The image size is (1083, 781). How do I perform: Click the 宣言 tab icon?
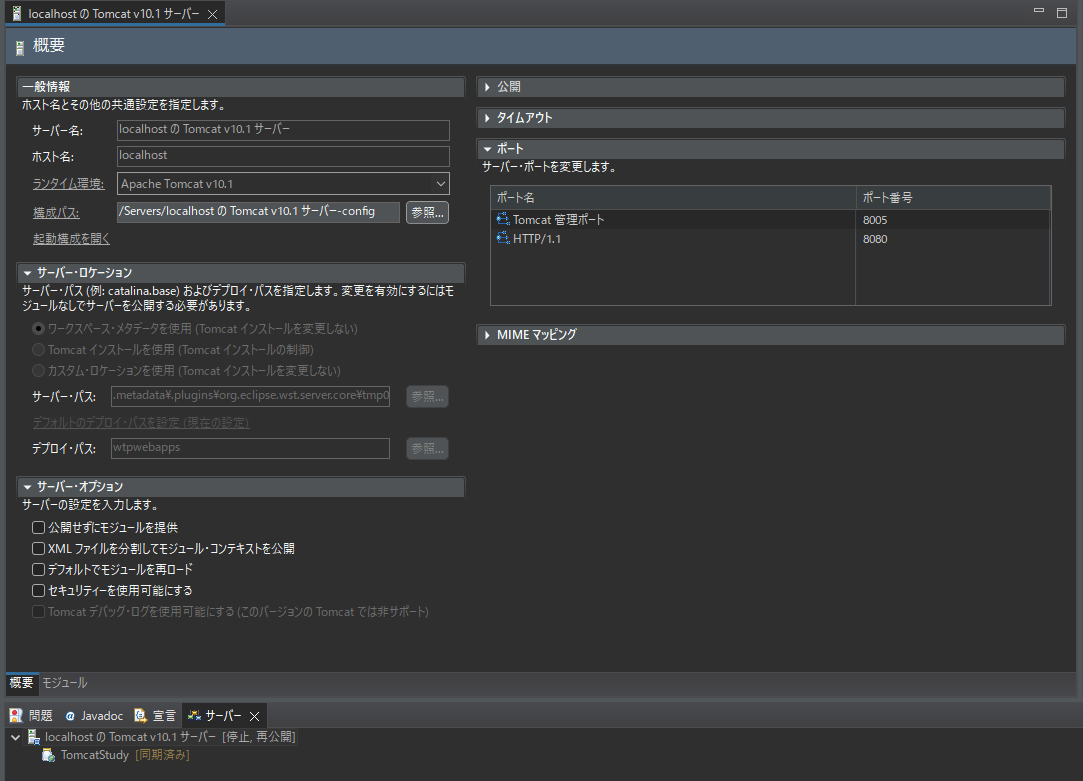[x=140, y=715]
